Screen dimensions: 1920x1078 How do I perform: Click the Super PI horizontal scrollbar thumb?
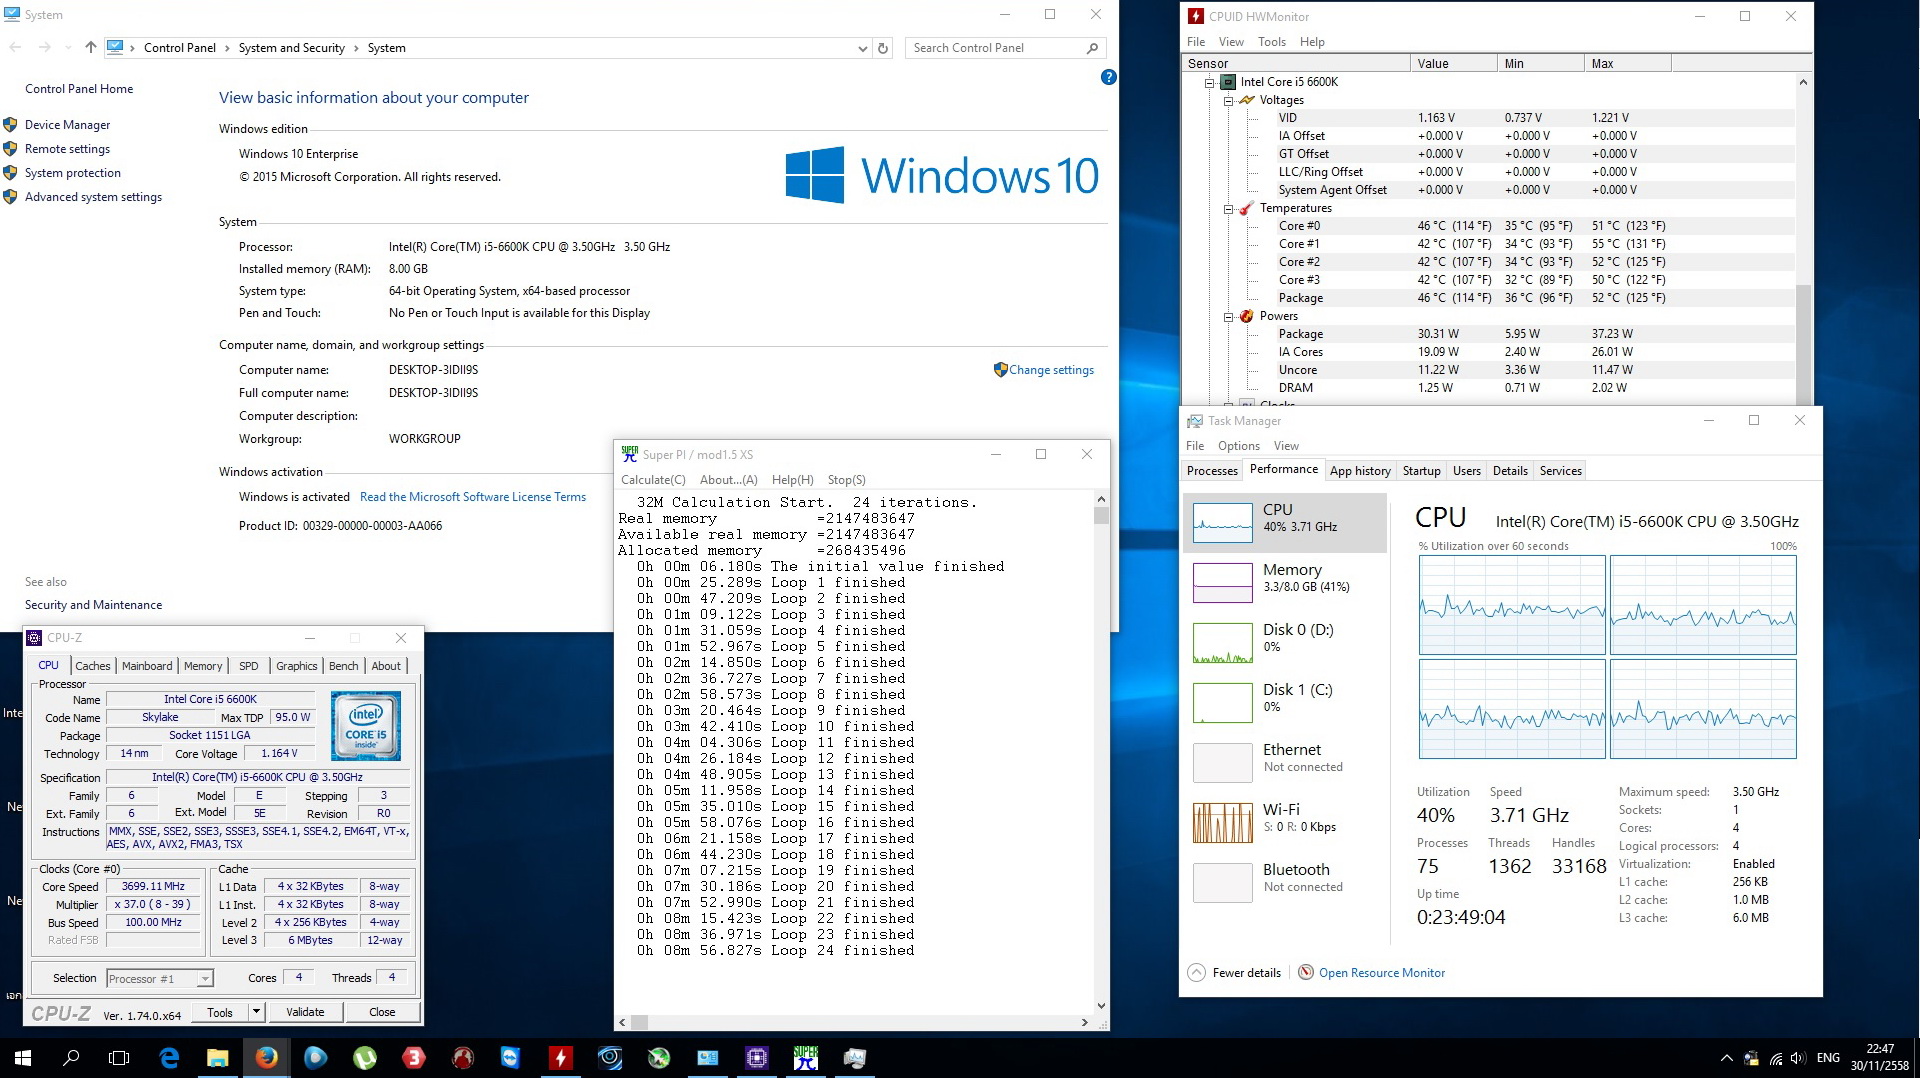(x=639, y=1022)
